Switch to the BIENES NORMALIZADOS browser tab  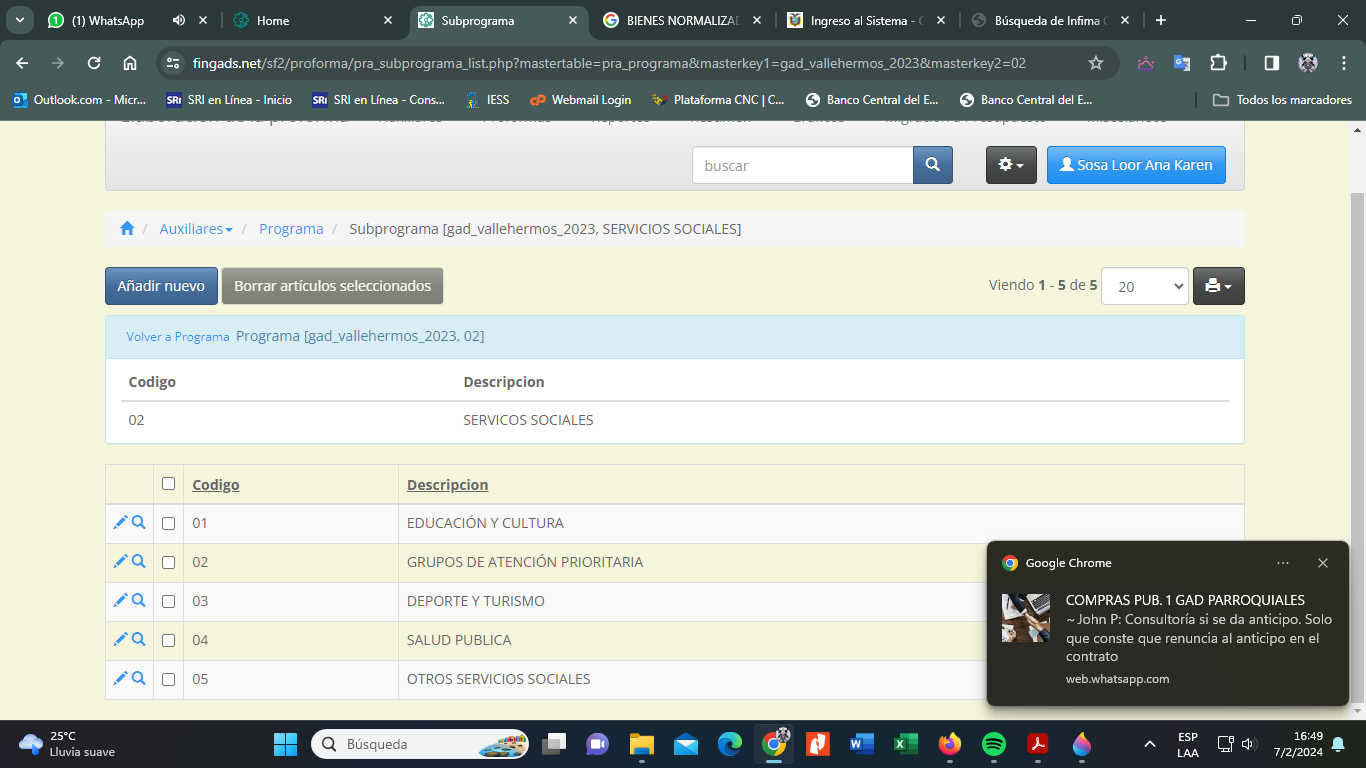[682, 20]
